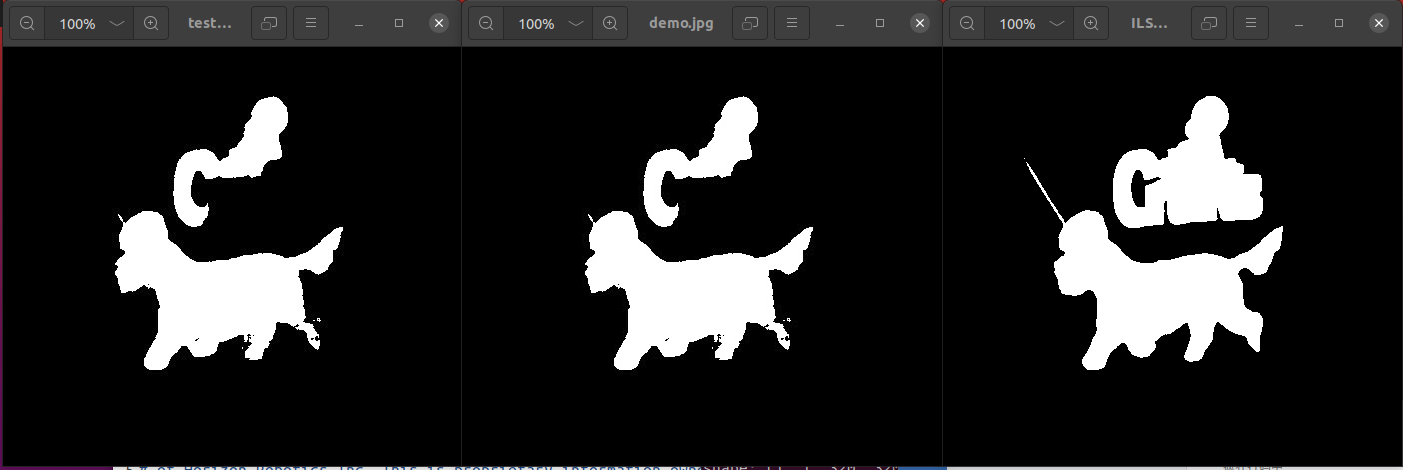Viewport: 1403px width, 470px height.
Task: Open hamburger menu in the test window
Action: click(310, 23)
